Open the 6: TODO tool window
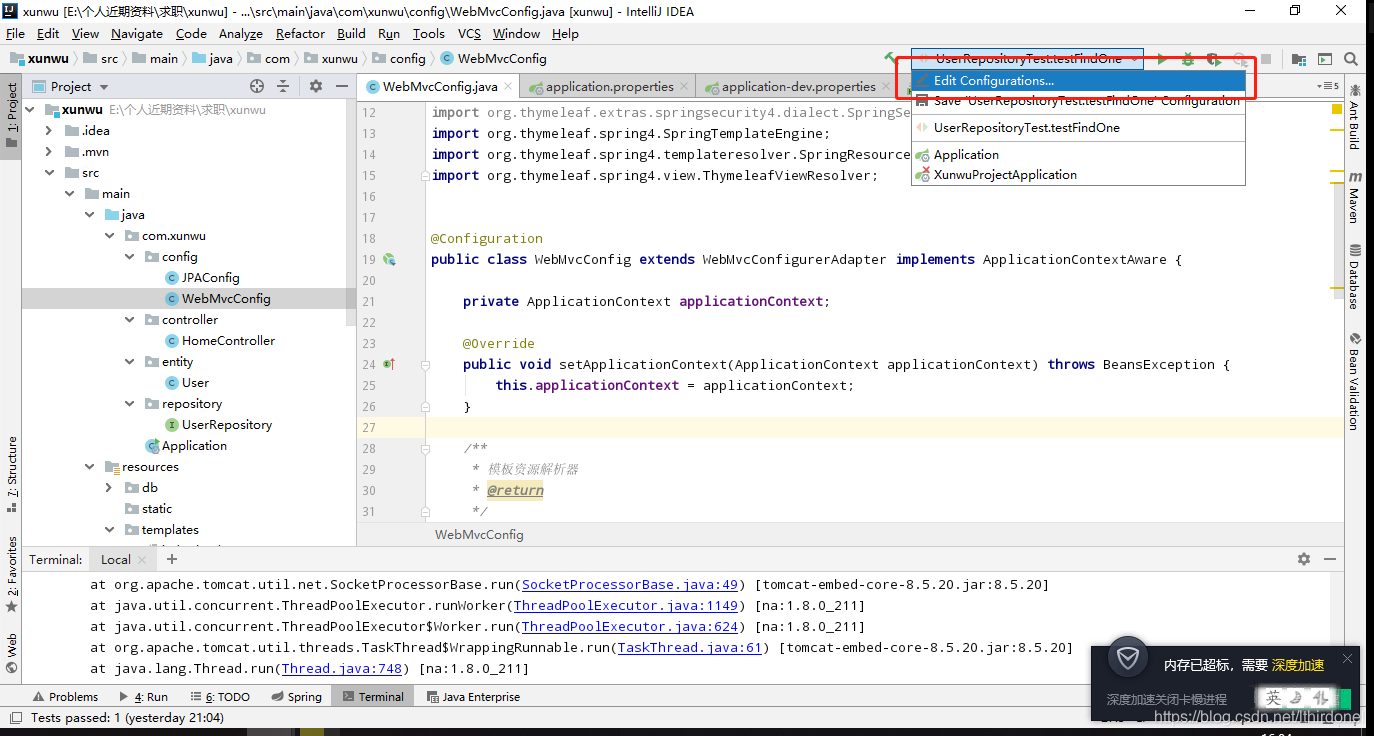 point(220,696)
